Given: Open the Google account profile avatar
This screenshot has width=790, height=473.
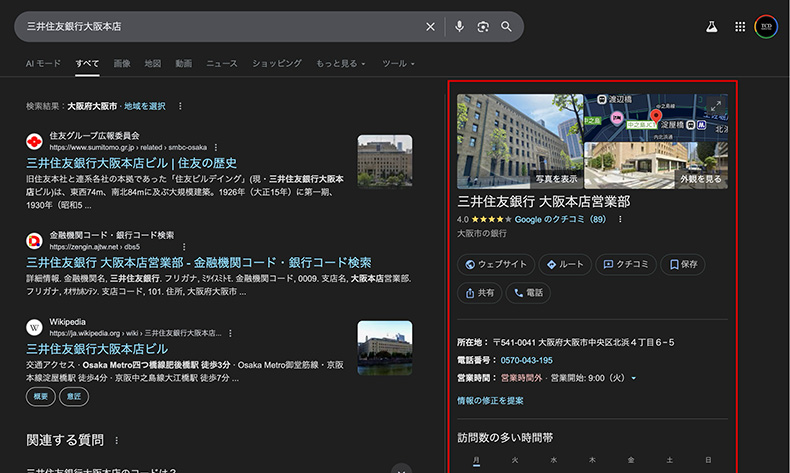Looking at the screenshot, I should click(766, 27).
